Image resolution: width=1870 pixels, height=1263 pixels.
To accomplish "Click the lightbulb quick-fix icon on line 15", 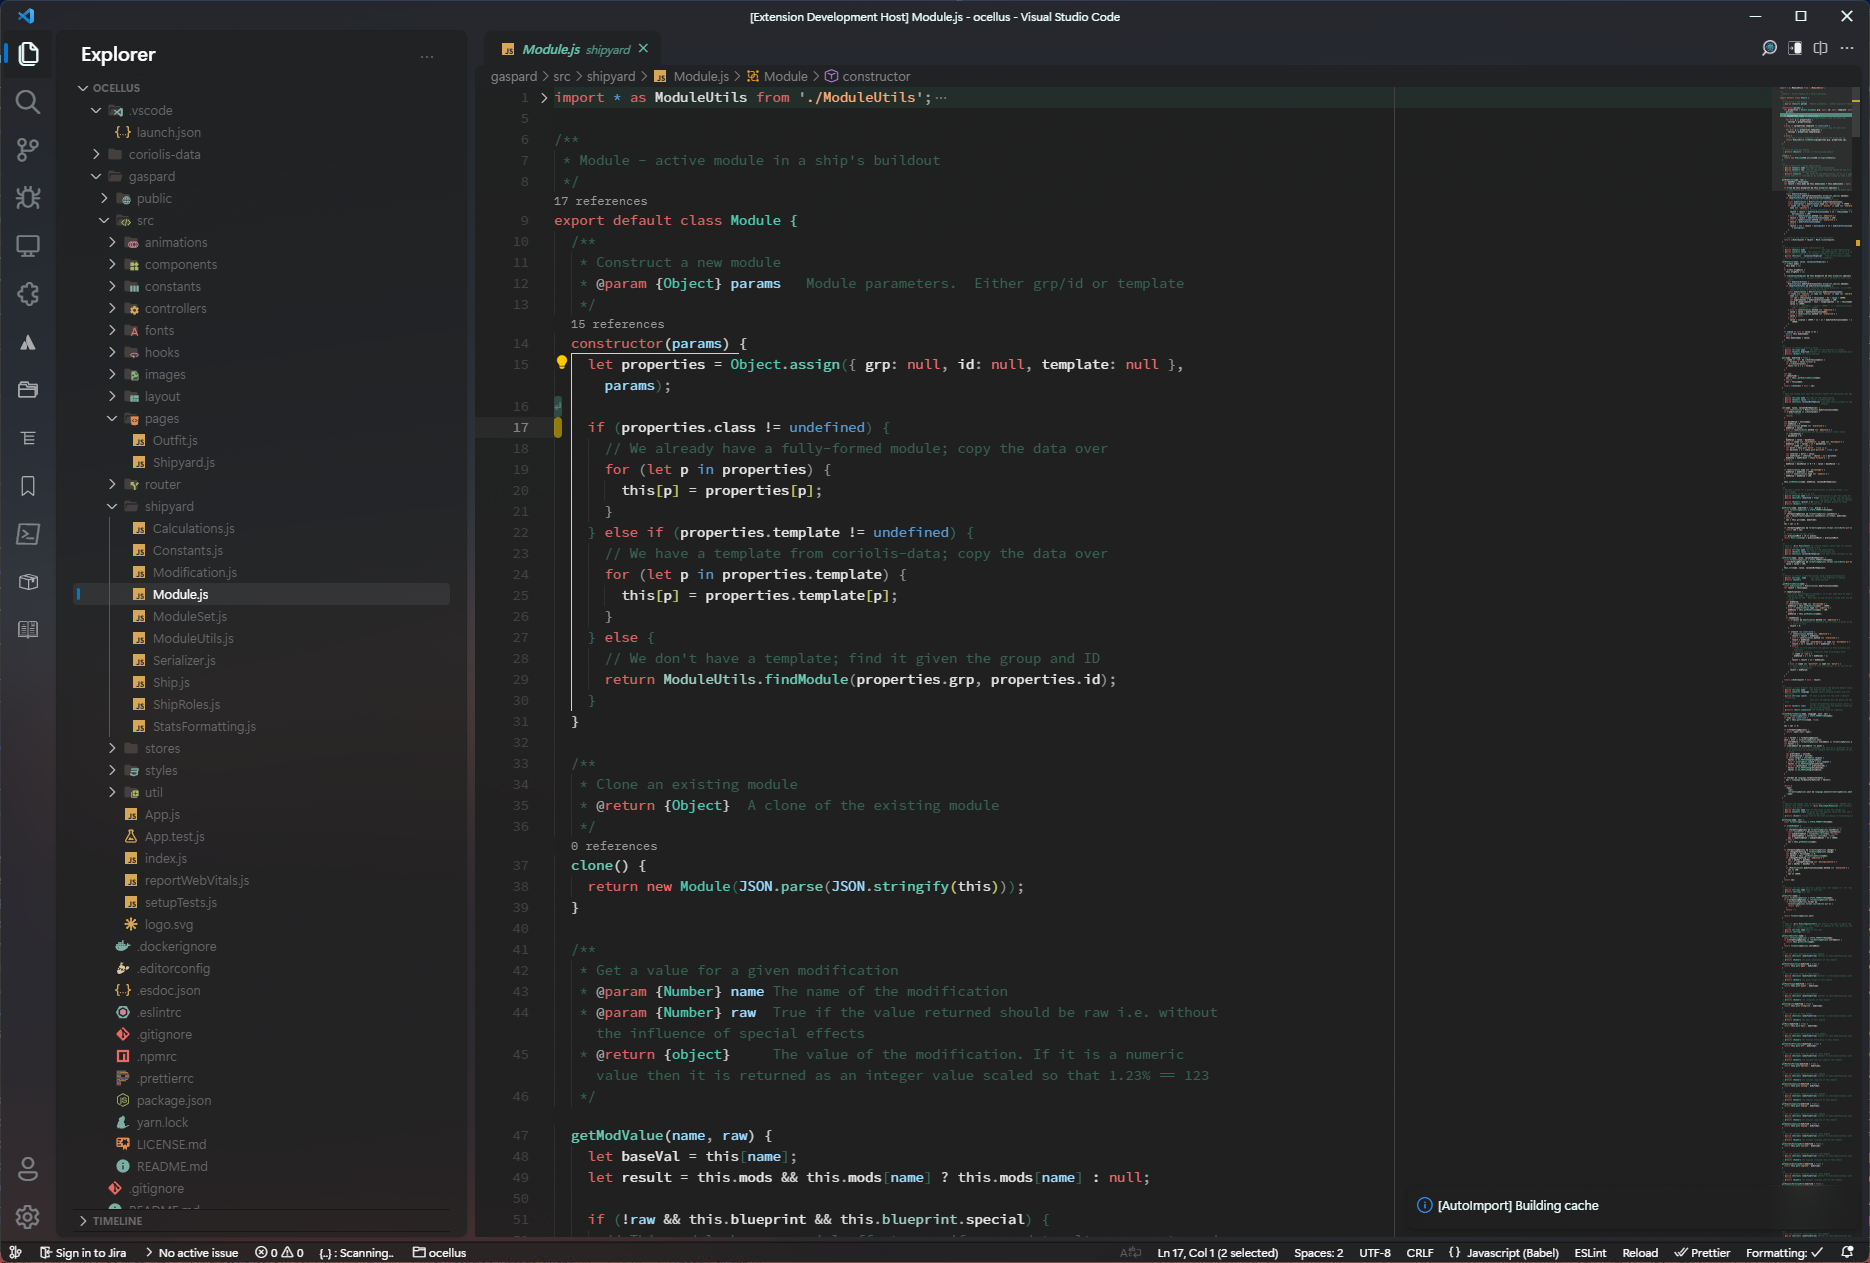I will coord(562,363).
